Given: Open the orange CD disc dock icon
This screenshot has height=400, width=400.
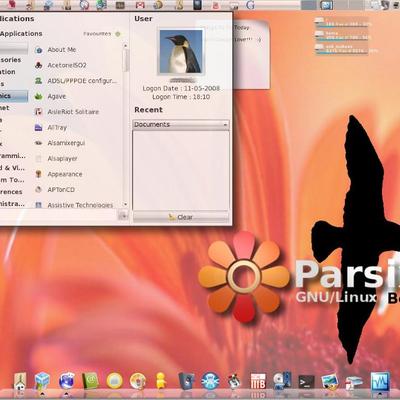Looking at the screenshot, I should point(138,381).
